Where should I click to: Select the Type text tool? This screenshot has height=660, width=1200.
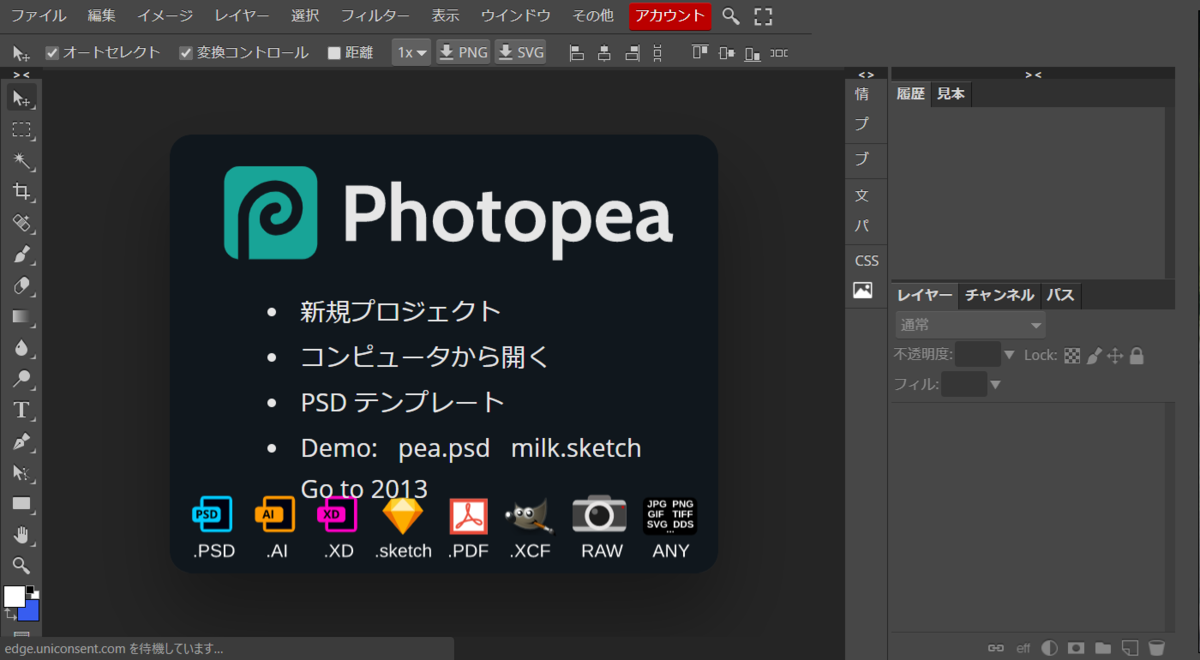[21, 410]
